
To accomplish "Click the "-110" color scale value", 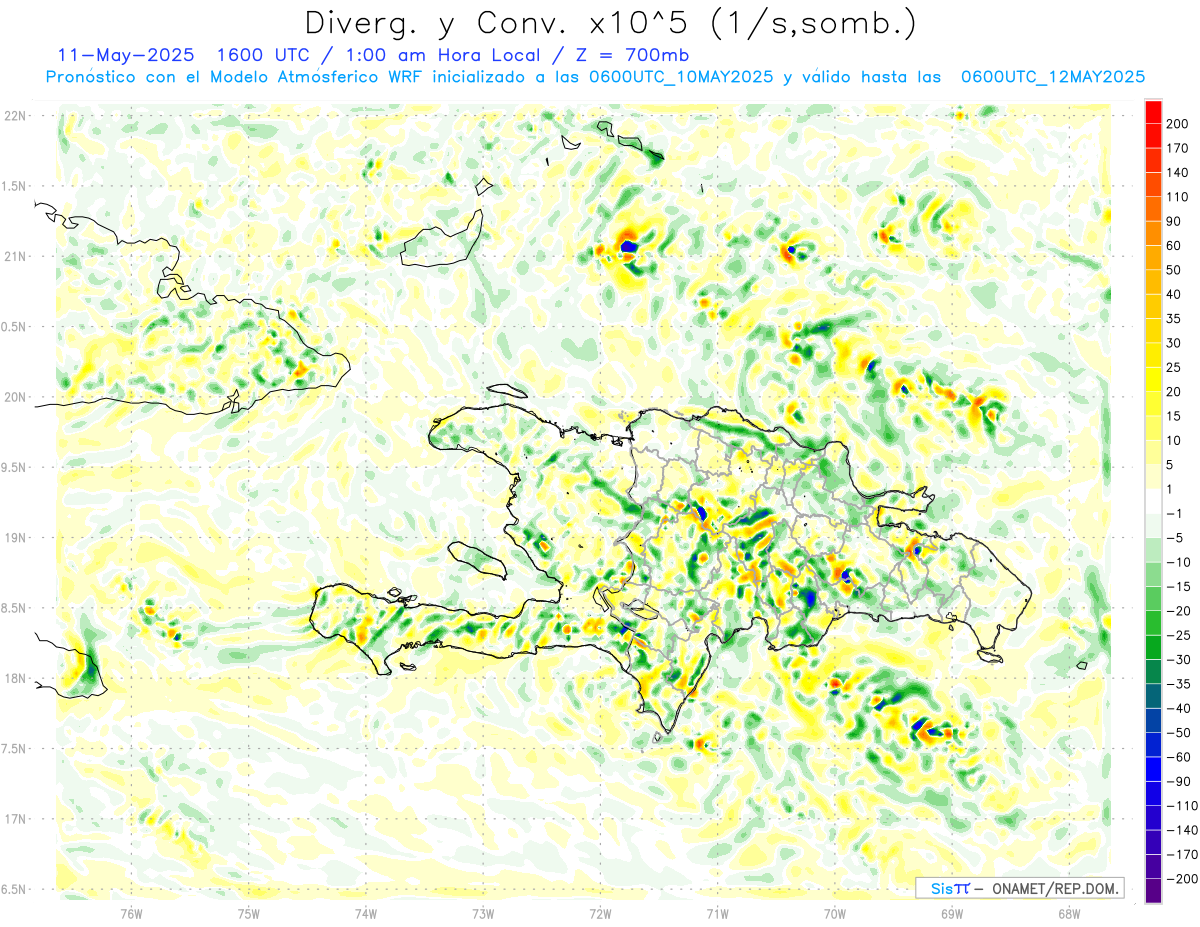I will point(1180,806).
